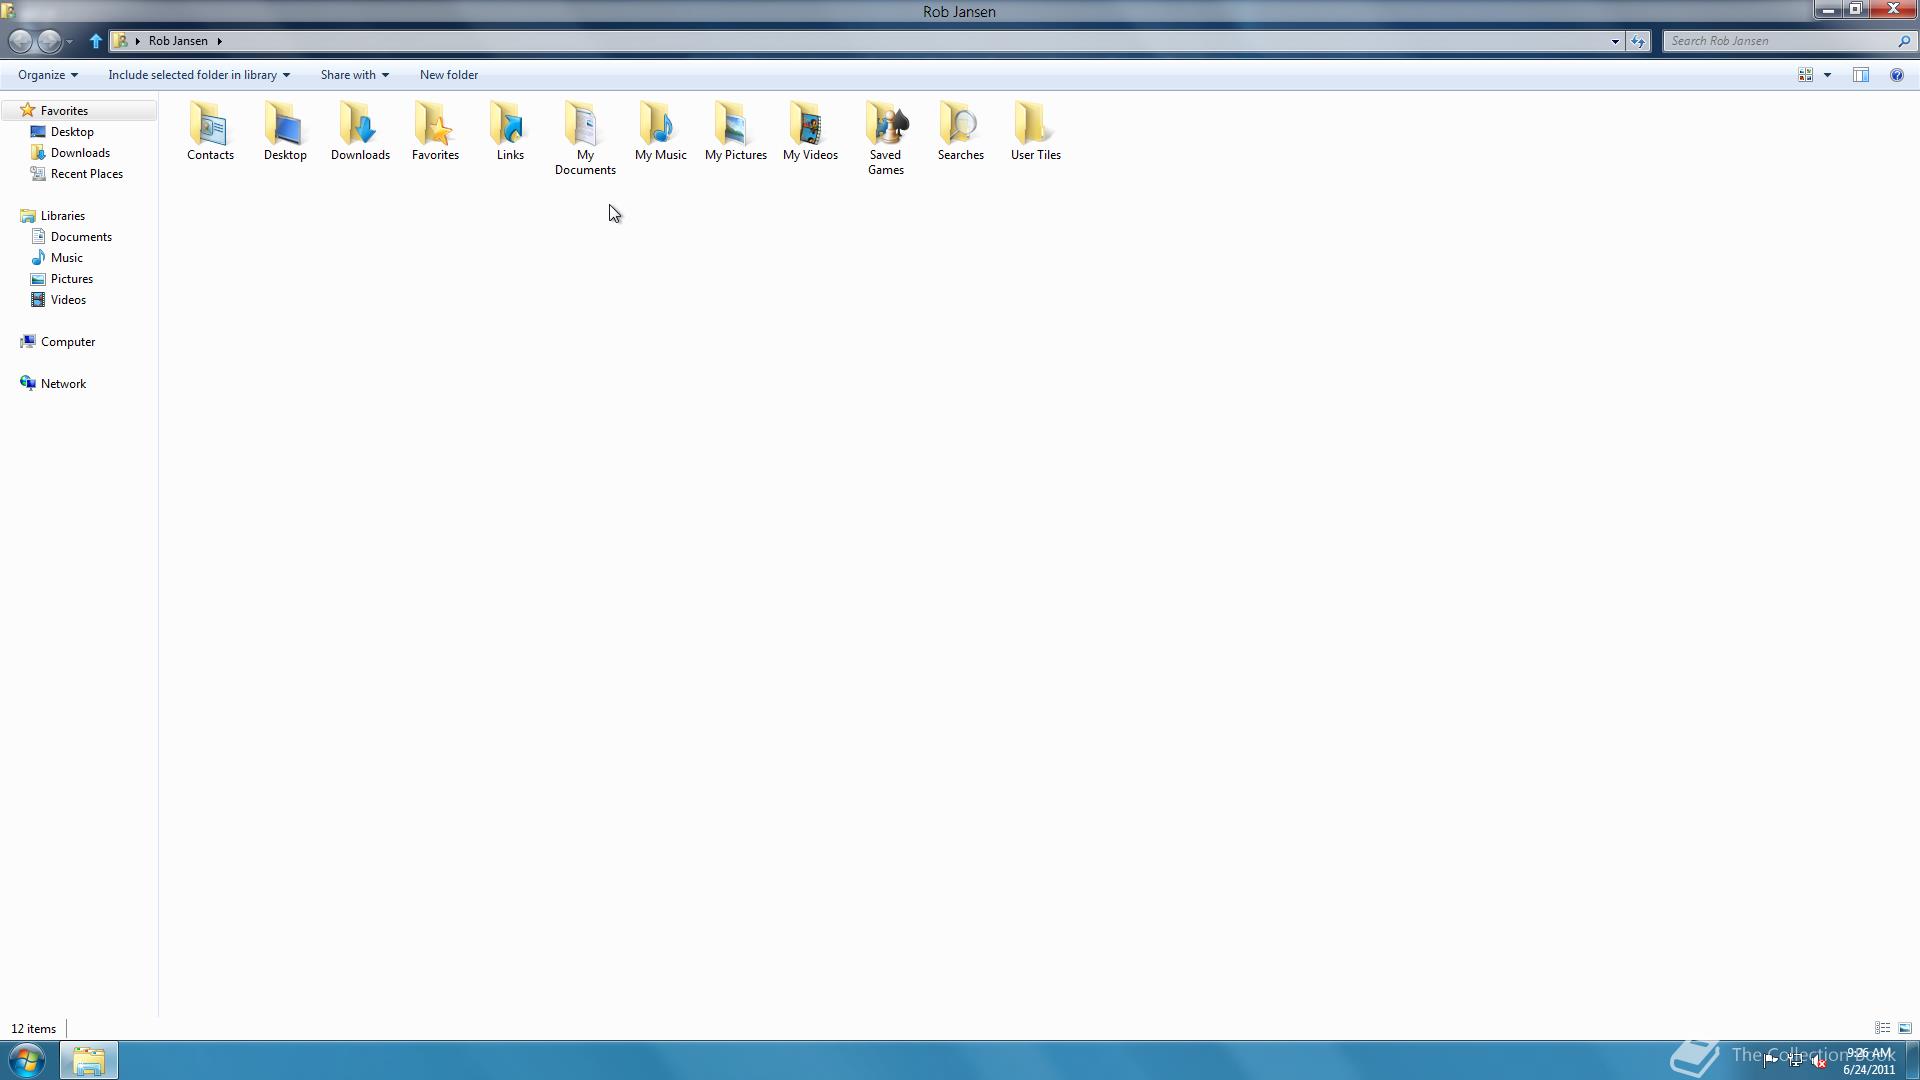
Task: Expand the change view options arrow
Action: pos(1827,75)
